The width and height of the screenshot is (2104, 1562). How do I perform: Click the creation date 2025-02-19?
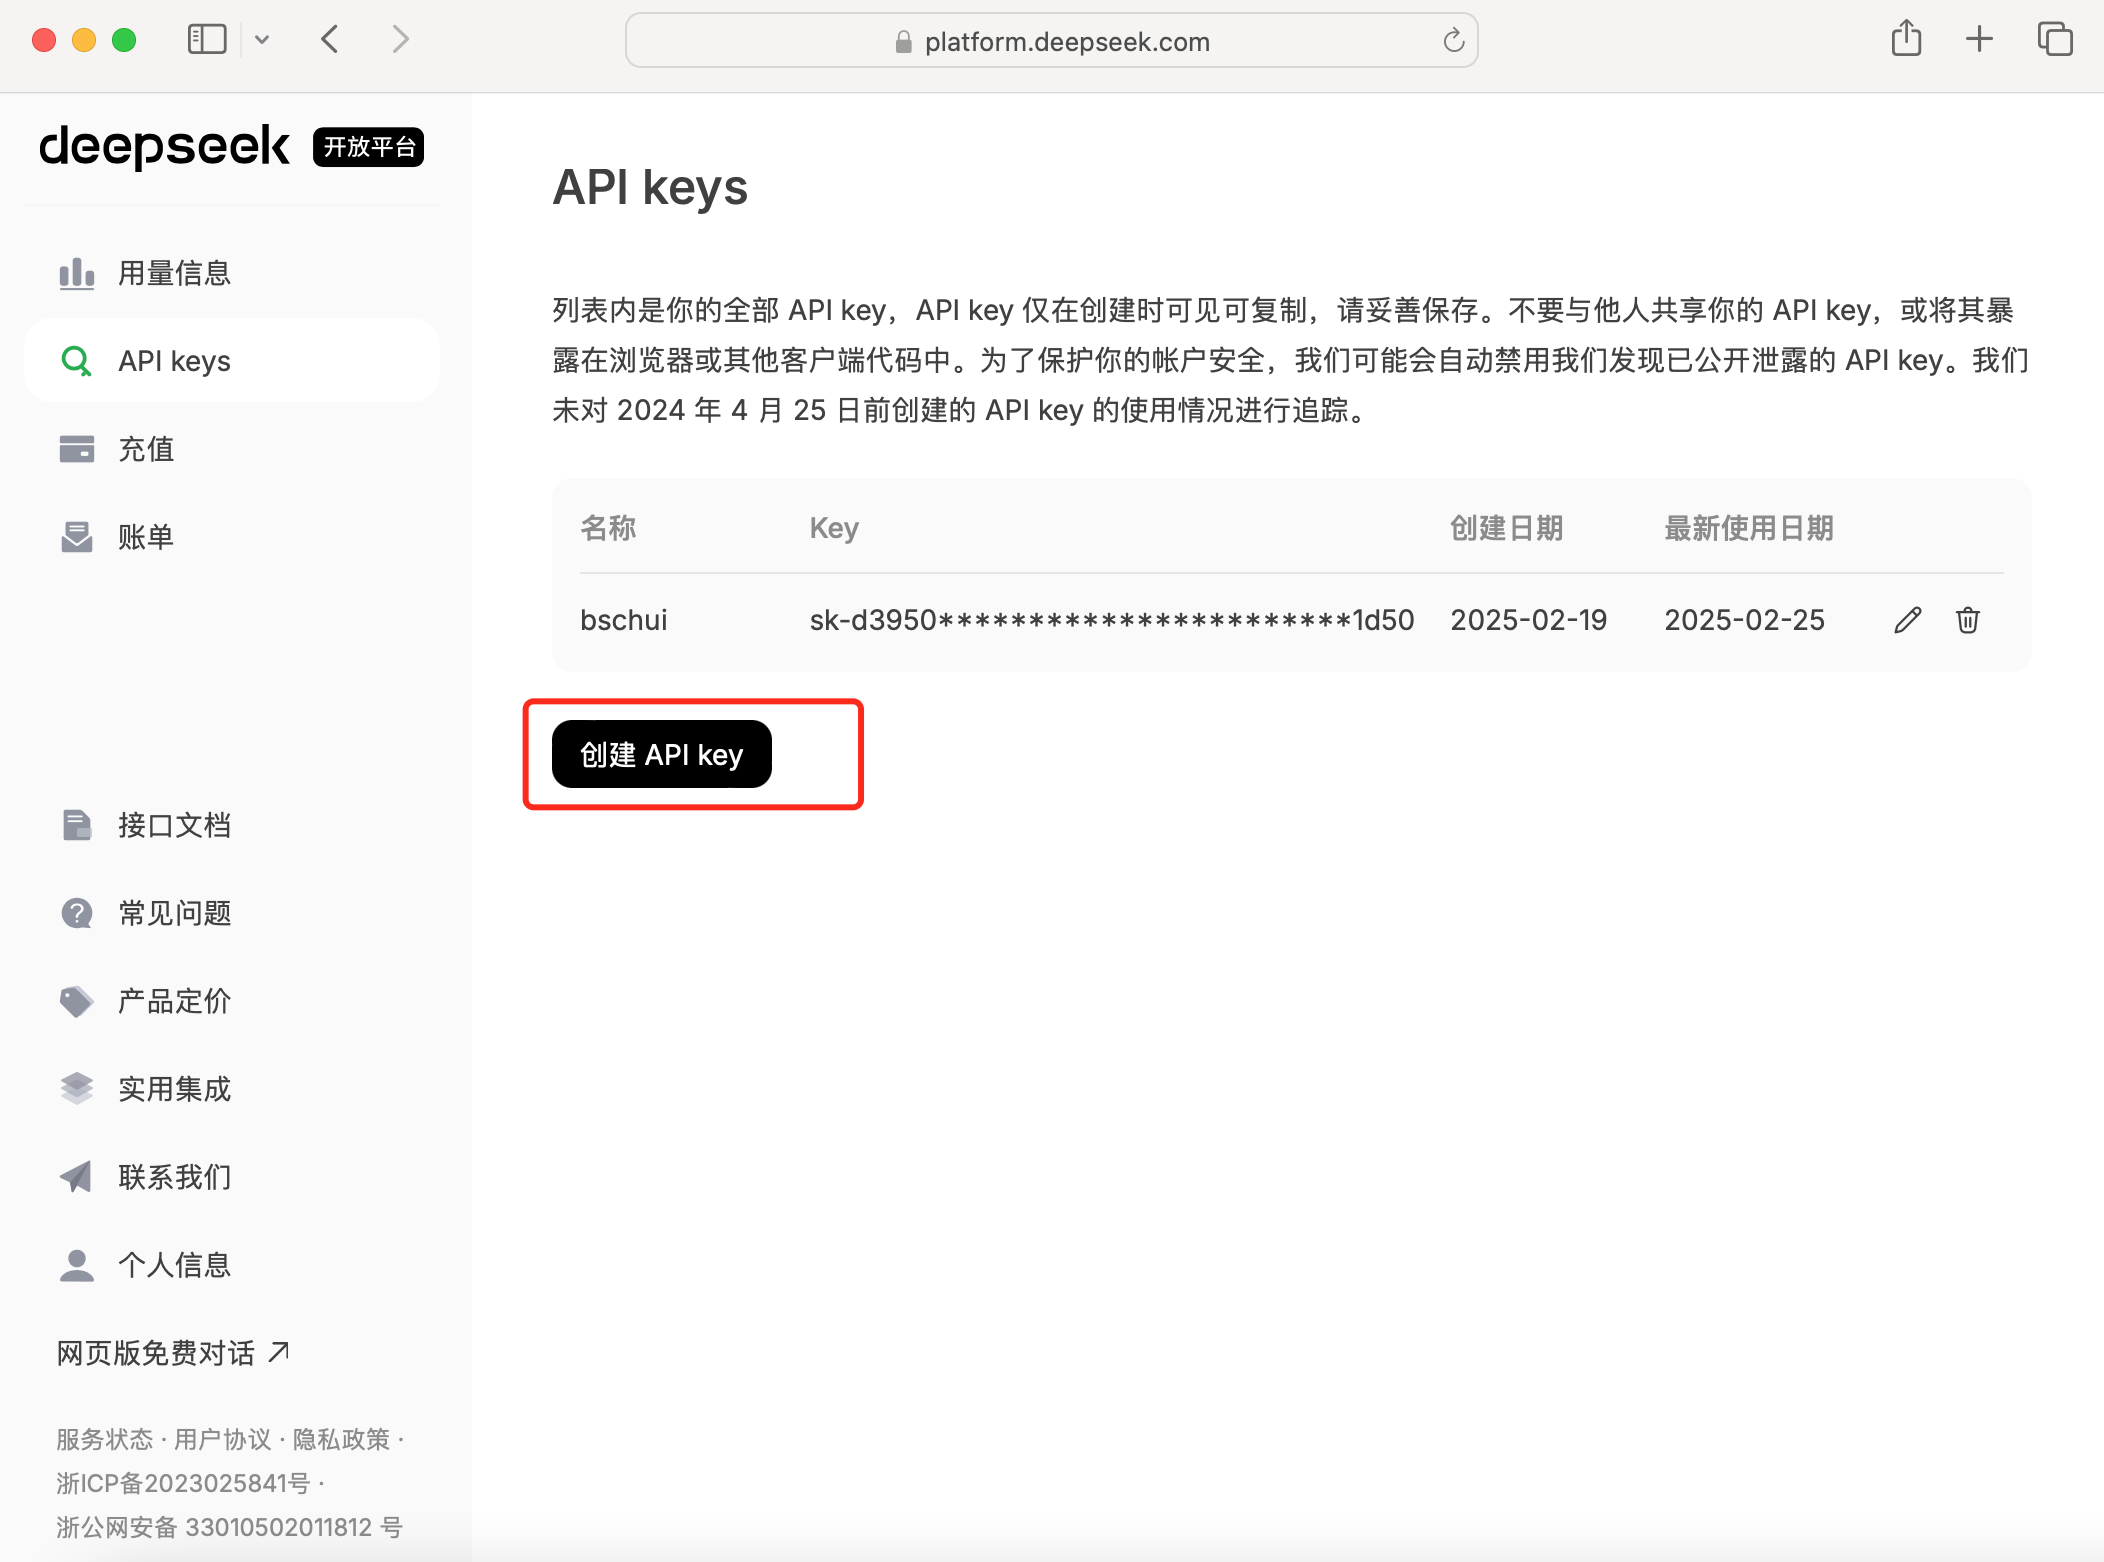(x=1529, y=620)
